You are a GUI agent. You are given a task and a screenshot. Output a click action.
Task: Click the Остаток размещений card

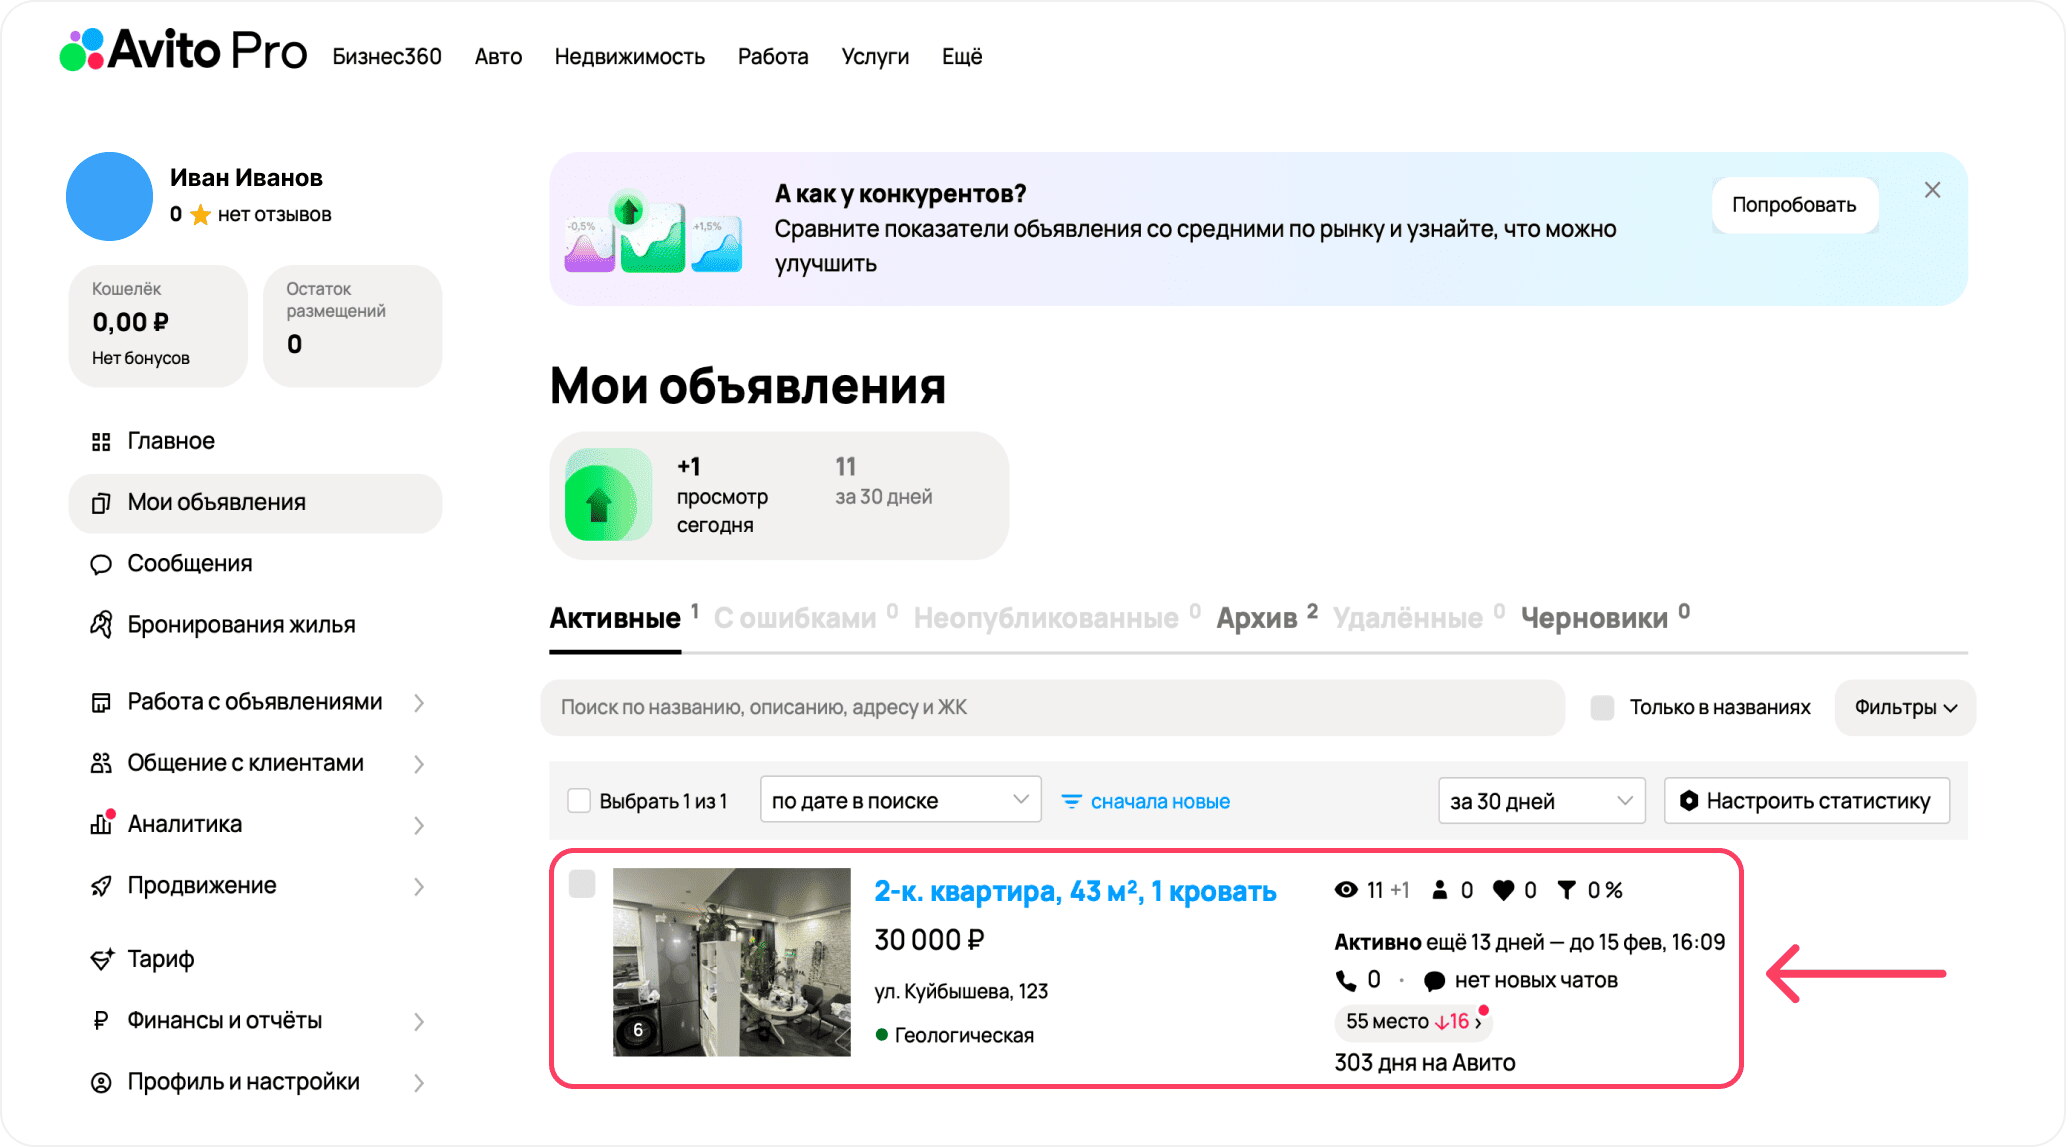[352, 326]
